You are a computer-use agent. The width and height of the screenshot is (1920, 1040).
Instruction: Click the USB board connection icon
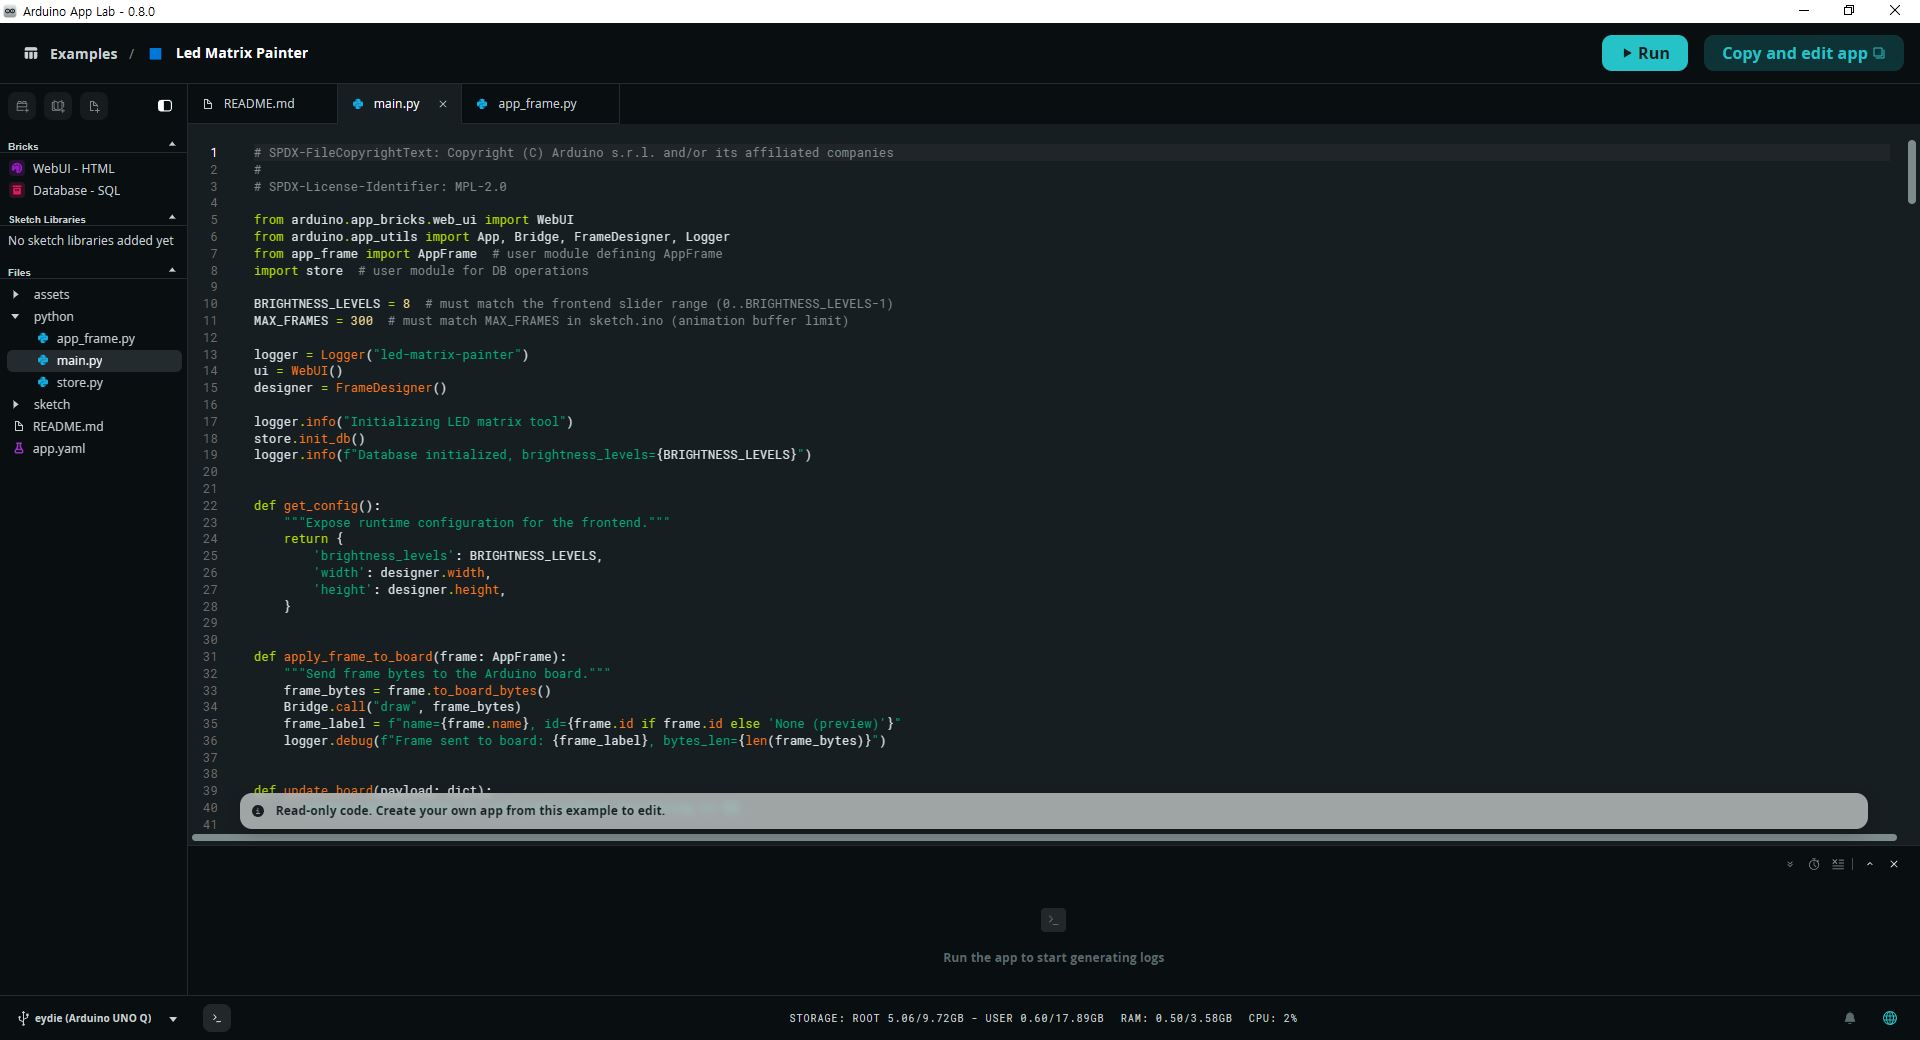click(x=23, y=1018)
